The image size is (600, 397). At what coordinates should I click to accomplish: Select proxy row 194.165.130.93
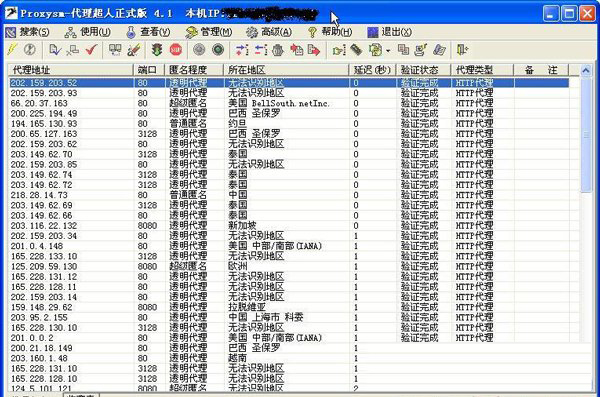289,124
